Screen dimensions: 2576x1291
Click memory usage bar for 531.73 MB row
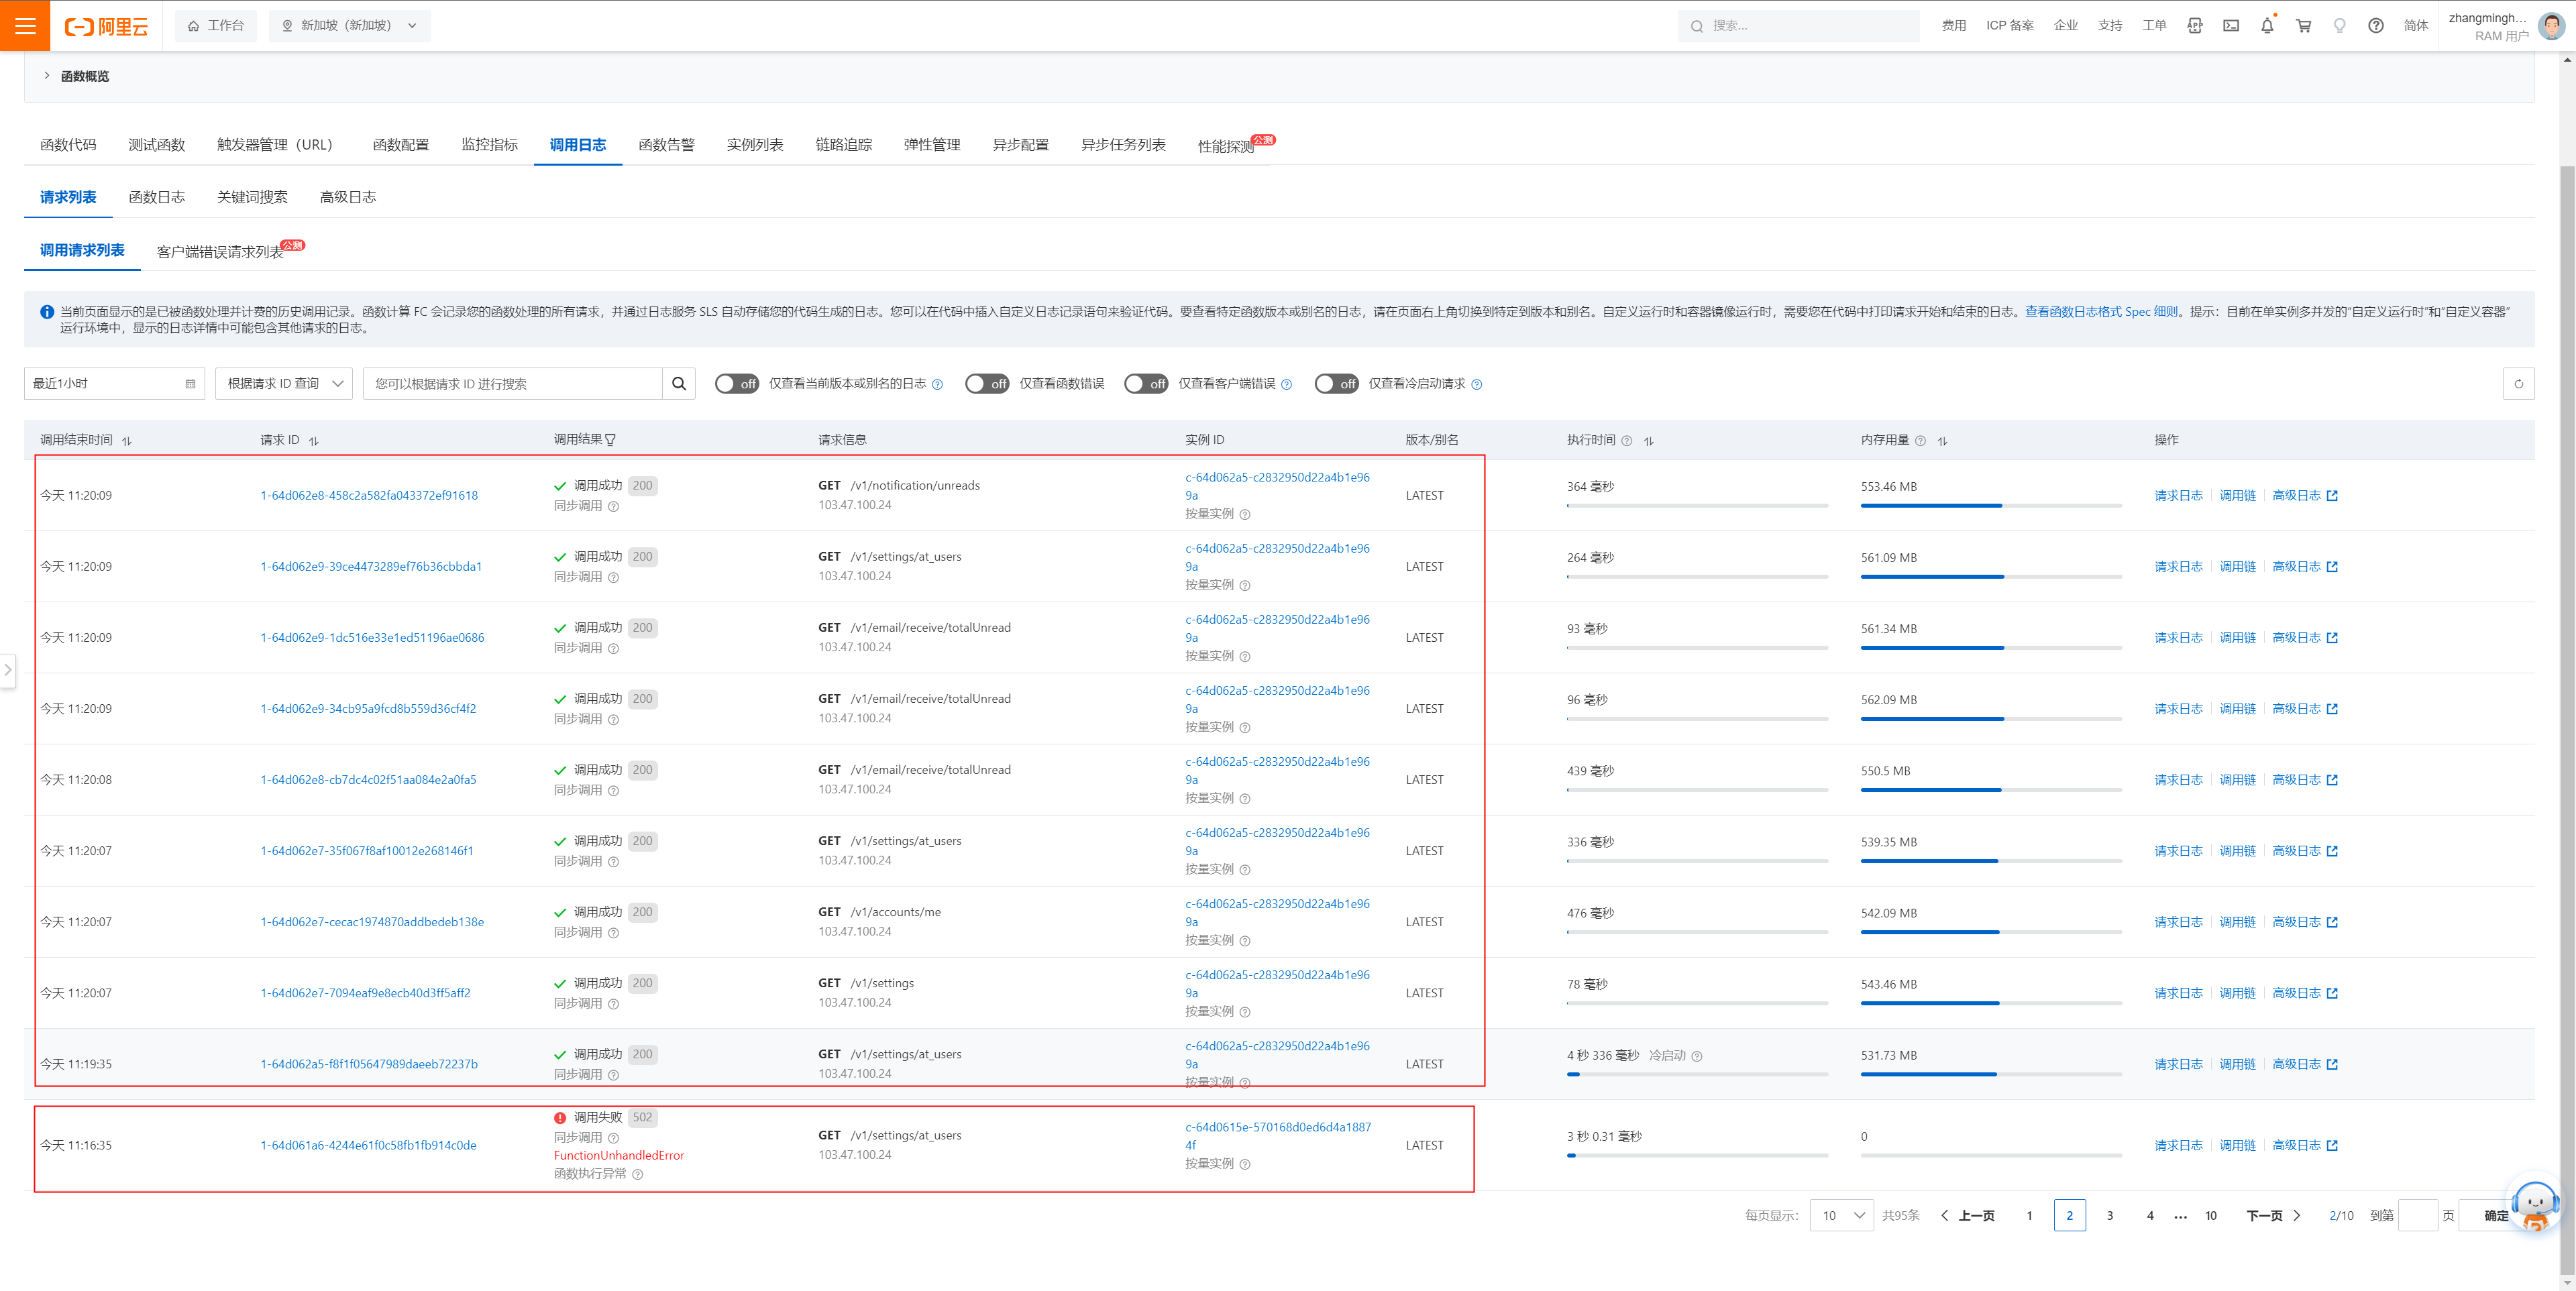[1991, 1074]
